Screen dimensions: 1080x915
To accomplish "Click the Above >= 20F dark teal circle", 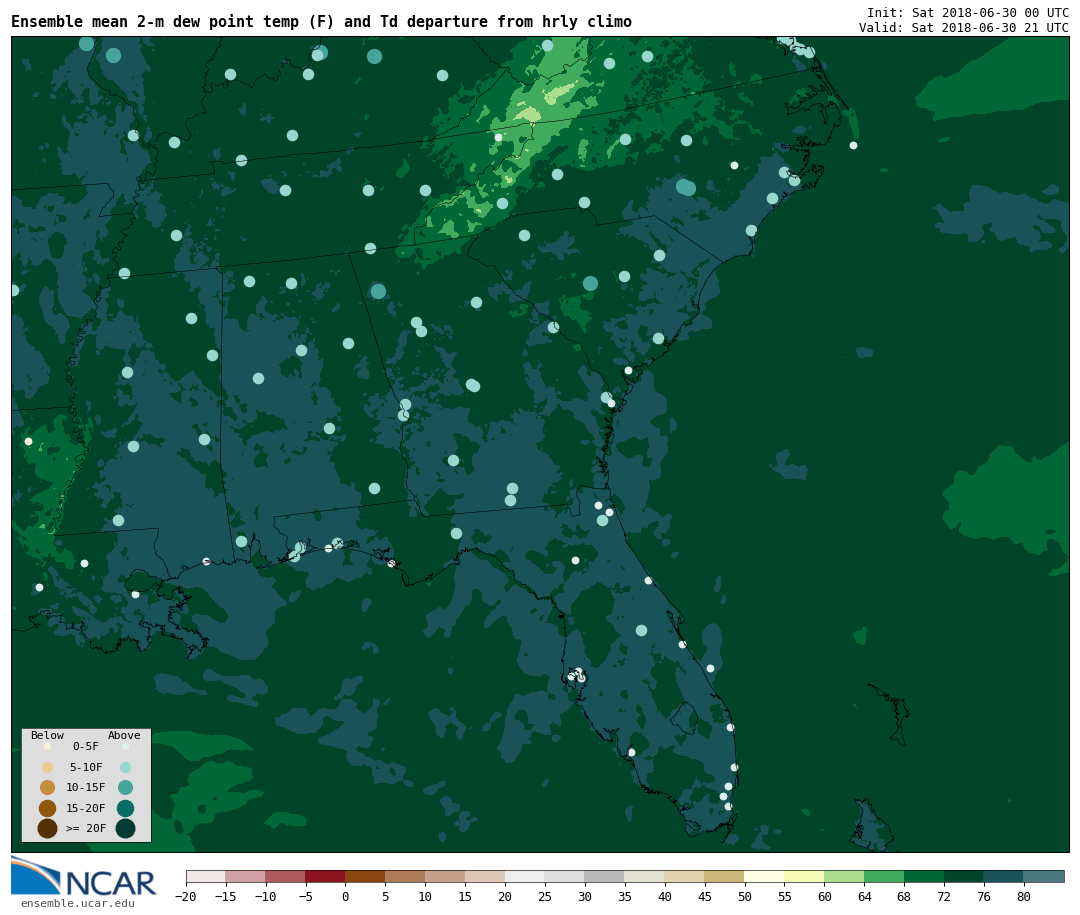I will (125, 828).
